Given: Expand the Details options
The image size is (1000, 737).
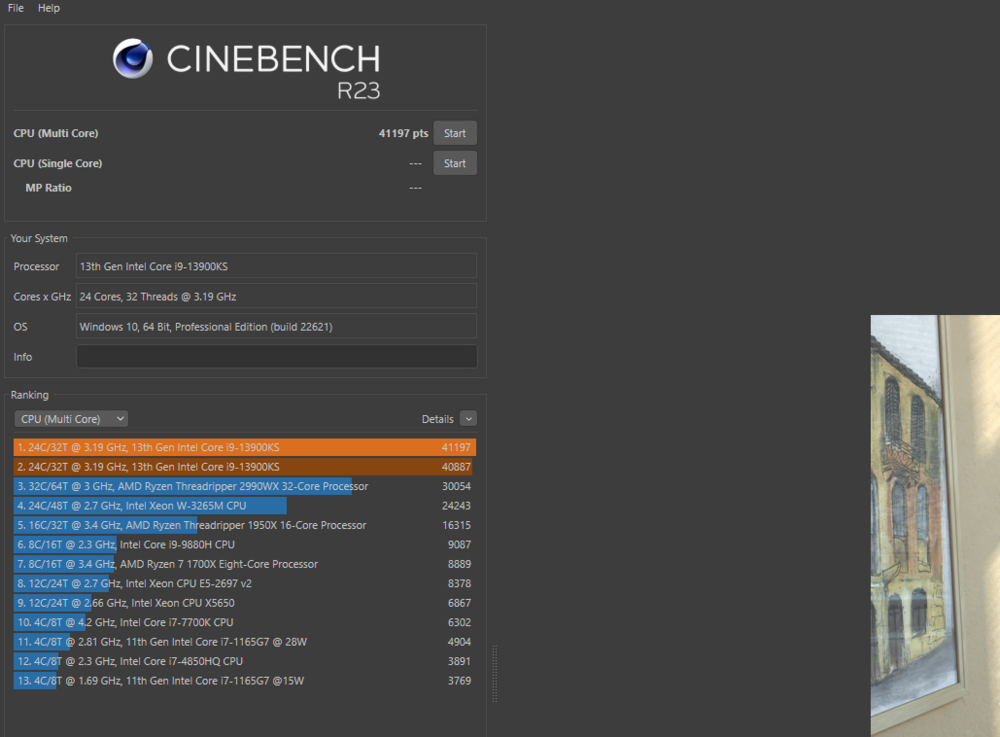Looking at the screenshot, I should pyautogui.click(x=440, y=419).
